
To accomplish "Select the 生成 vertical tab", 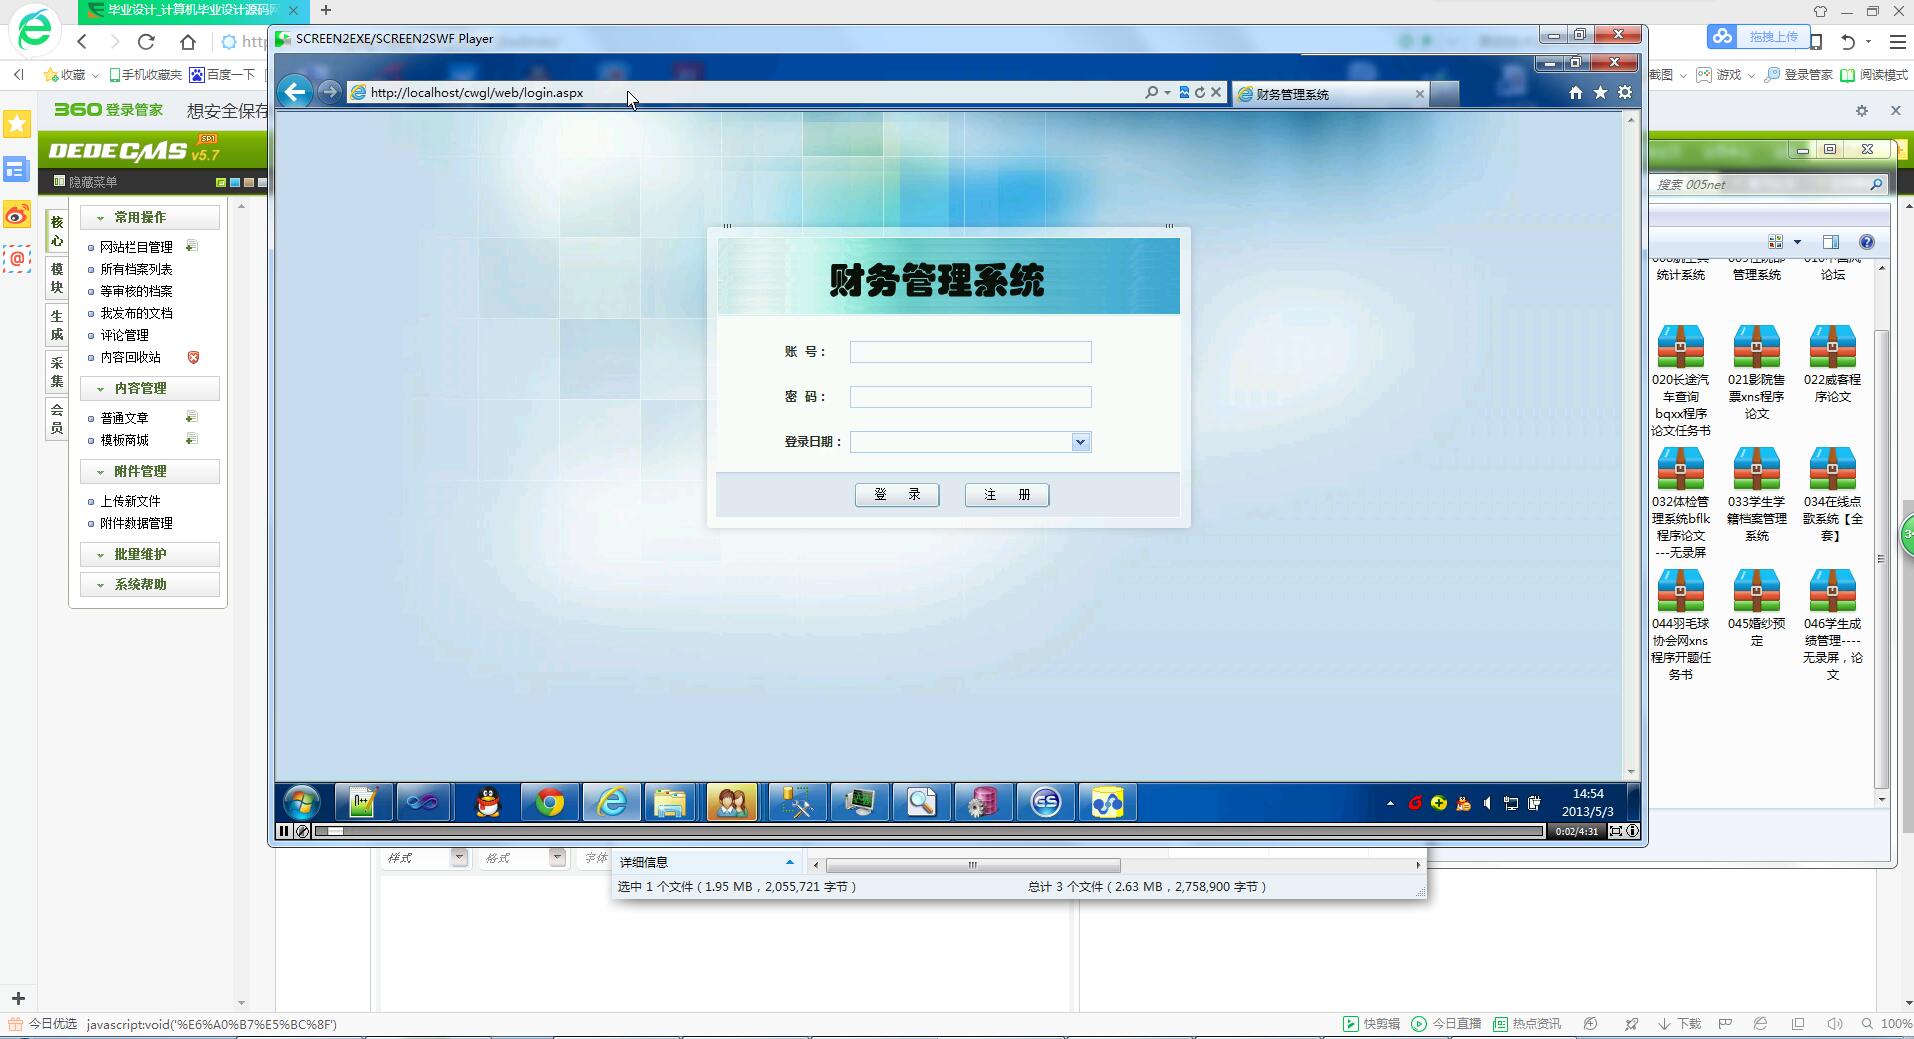I will tap(57, 325).
